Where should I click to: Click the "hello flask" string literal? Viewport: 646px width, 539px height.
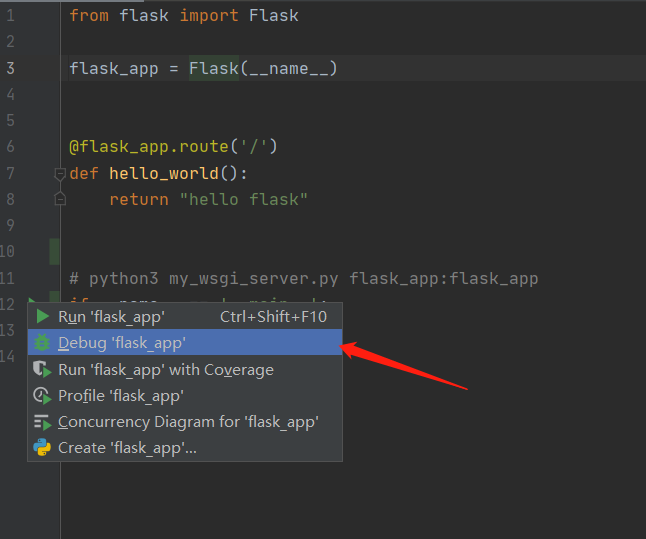243,199
